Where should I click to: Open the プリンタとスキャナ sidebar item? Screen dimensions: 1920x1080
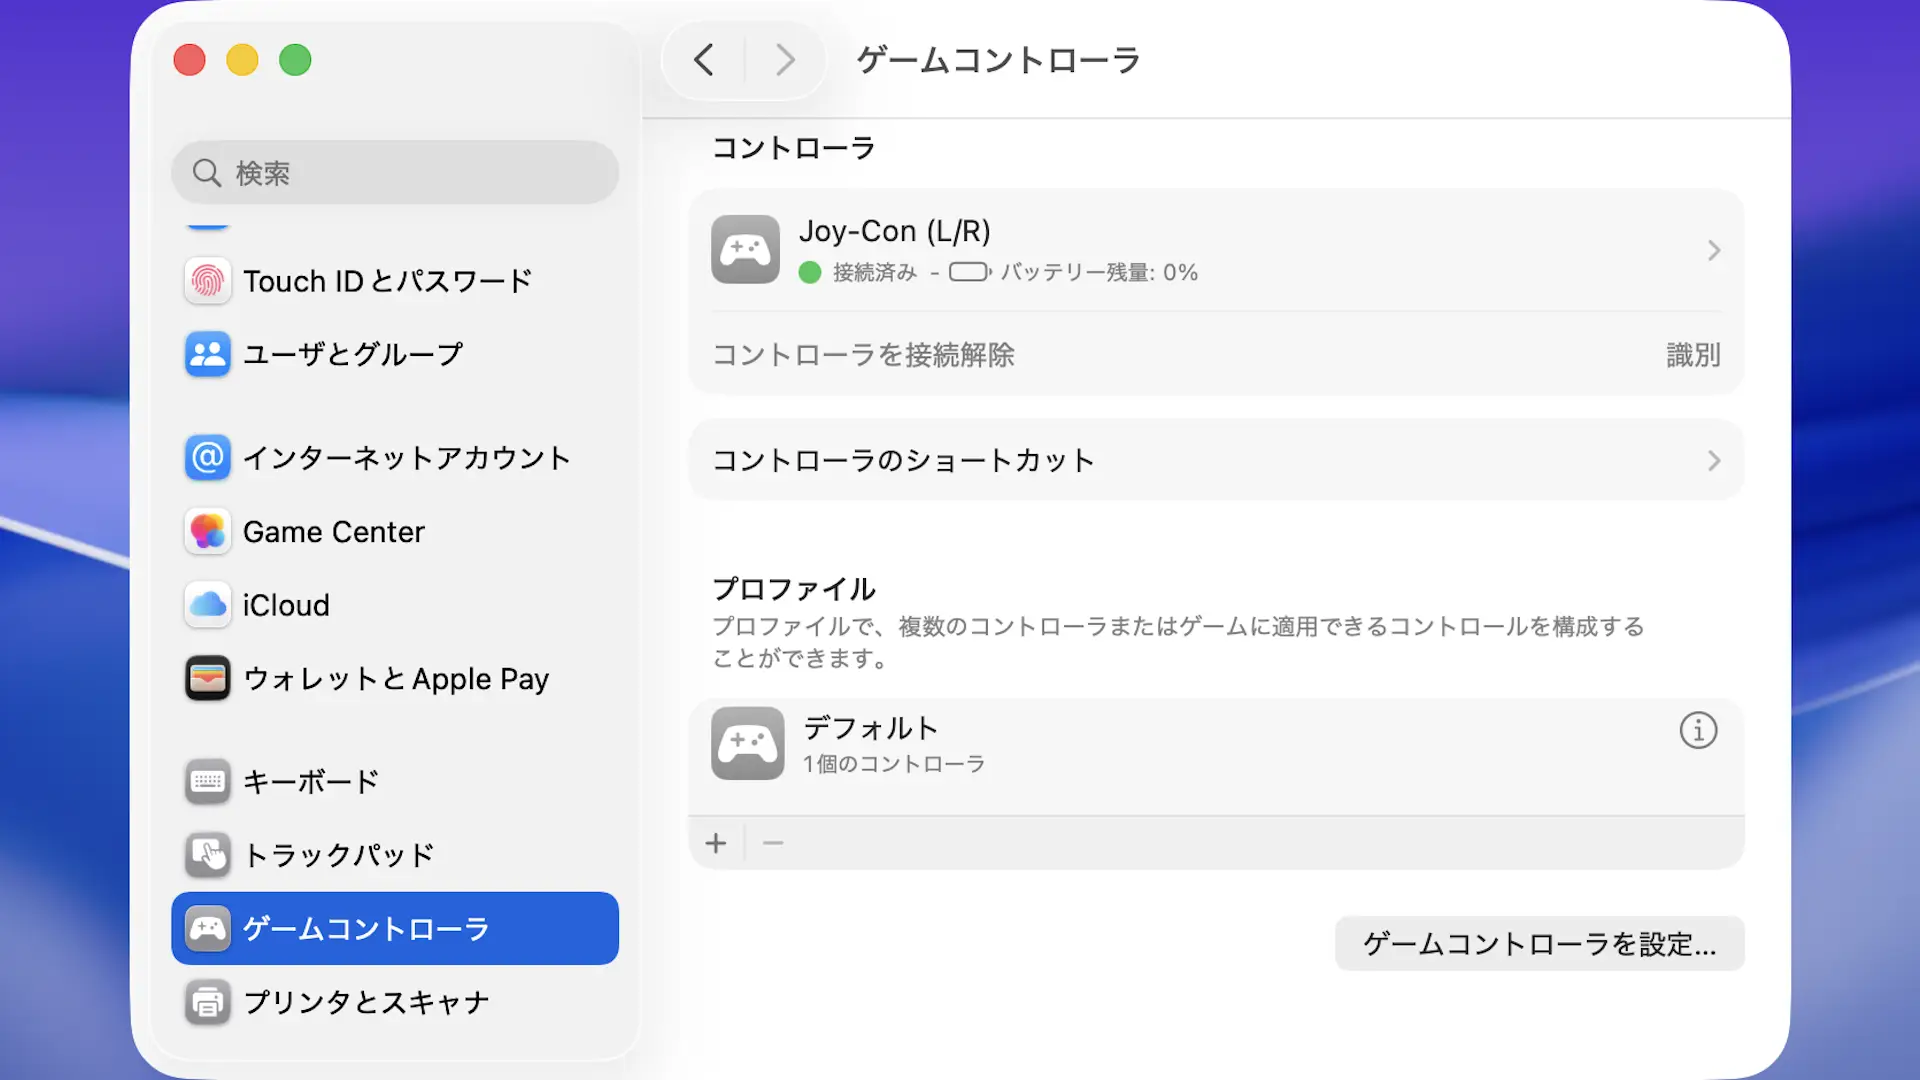pos(366,1002)
